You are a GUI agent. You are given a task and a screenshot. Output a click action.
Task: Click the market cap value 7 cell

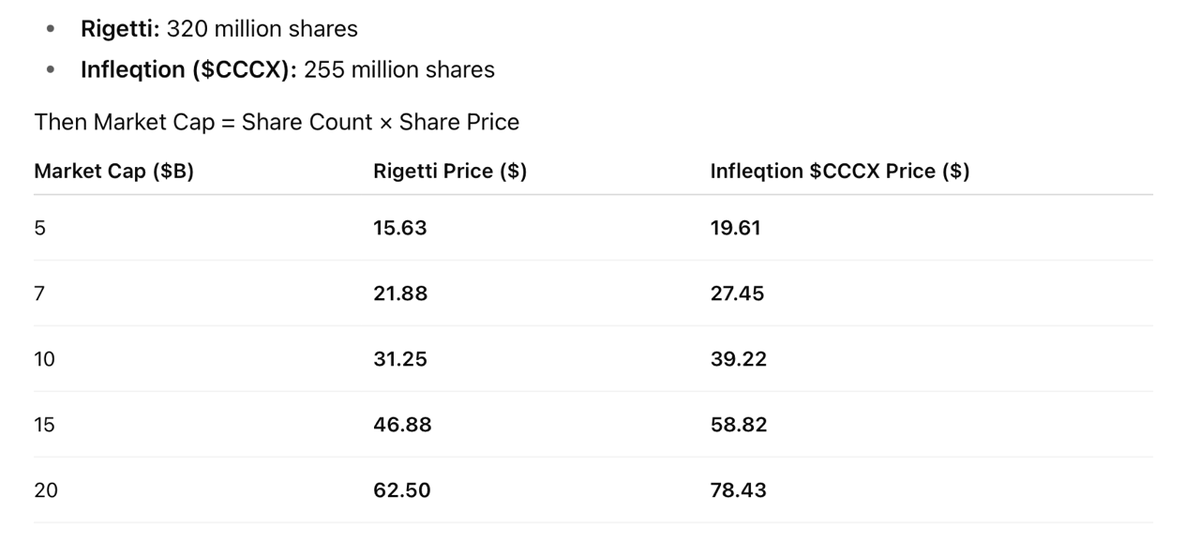tap(40, 294)
